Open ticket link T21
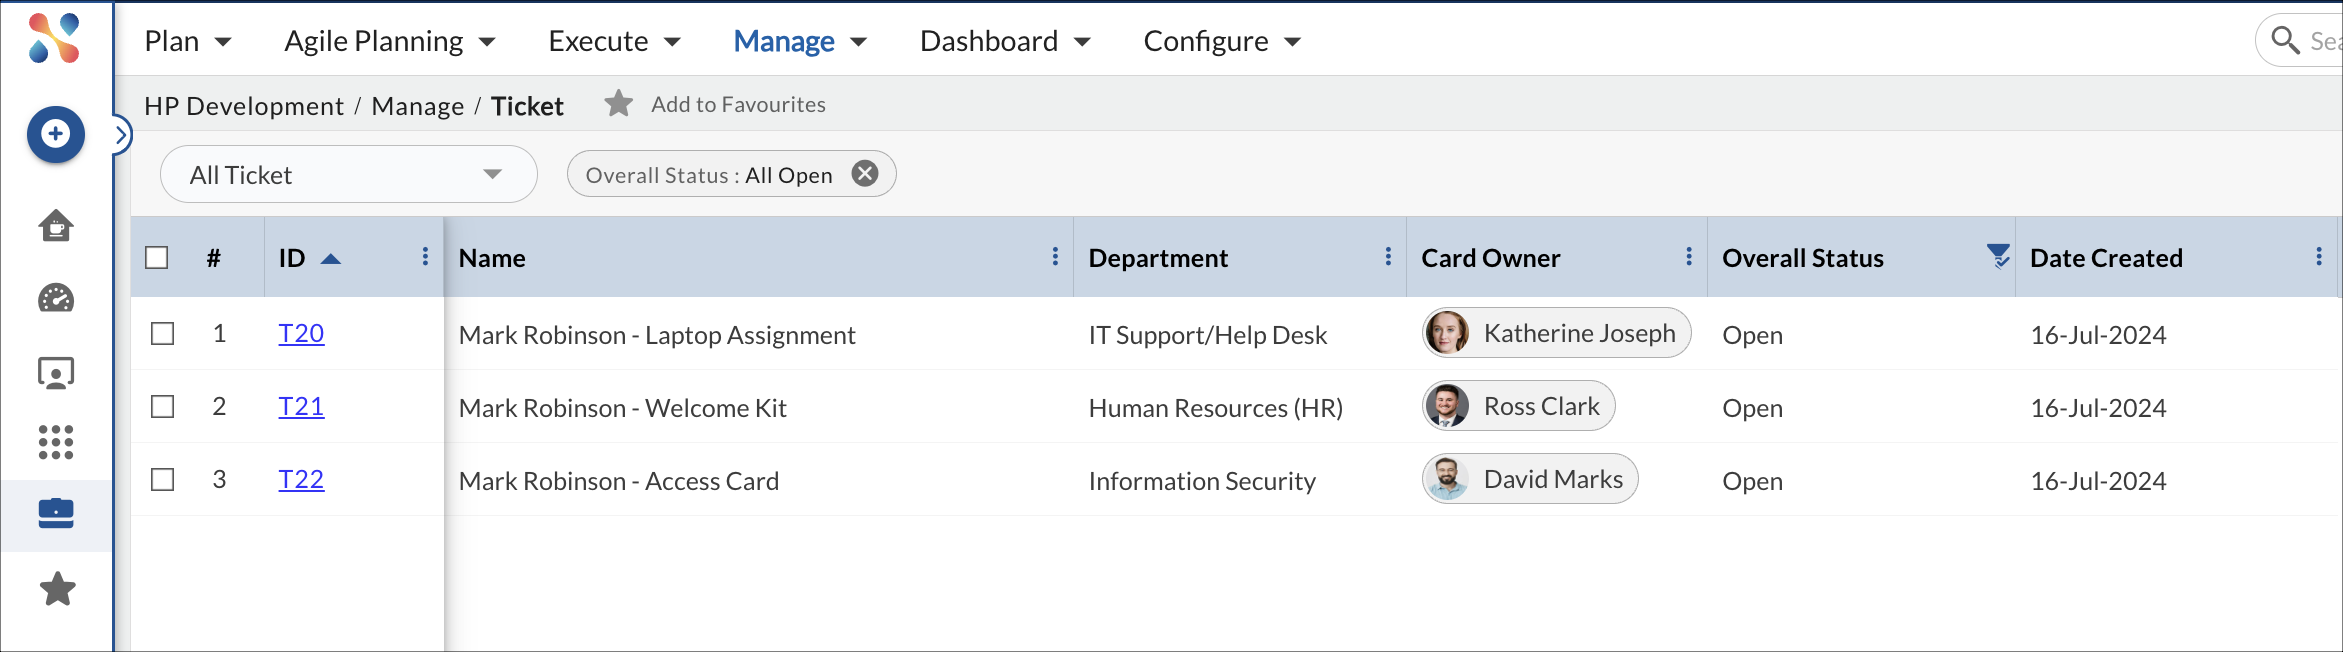 (301, 407)
